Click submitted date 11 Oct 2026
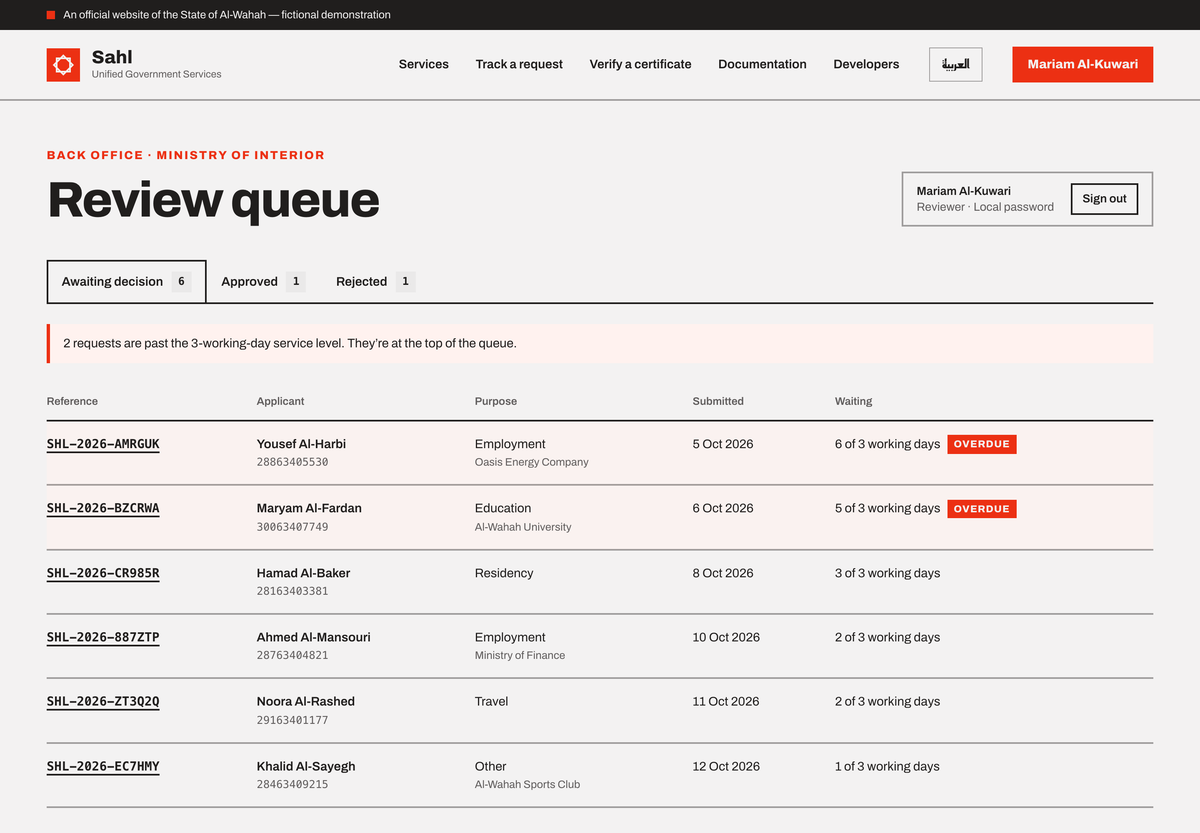1200x833 pixels. point(726,701)
